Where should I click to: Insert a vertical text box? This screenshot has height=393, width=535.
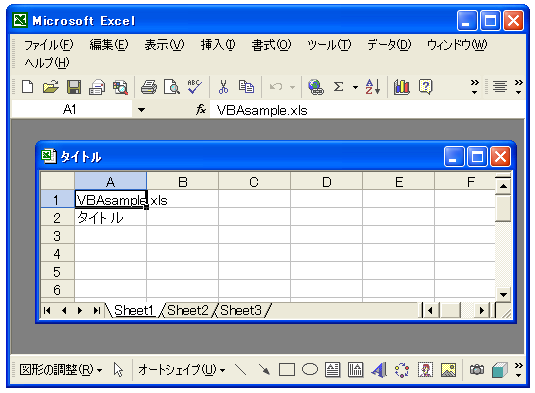pos(356,370)
